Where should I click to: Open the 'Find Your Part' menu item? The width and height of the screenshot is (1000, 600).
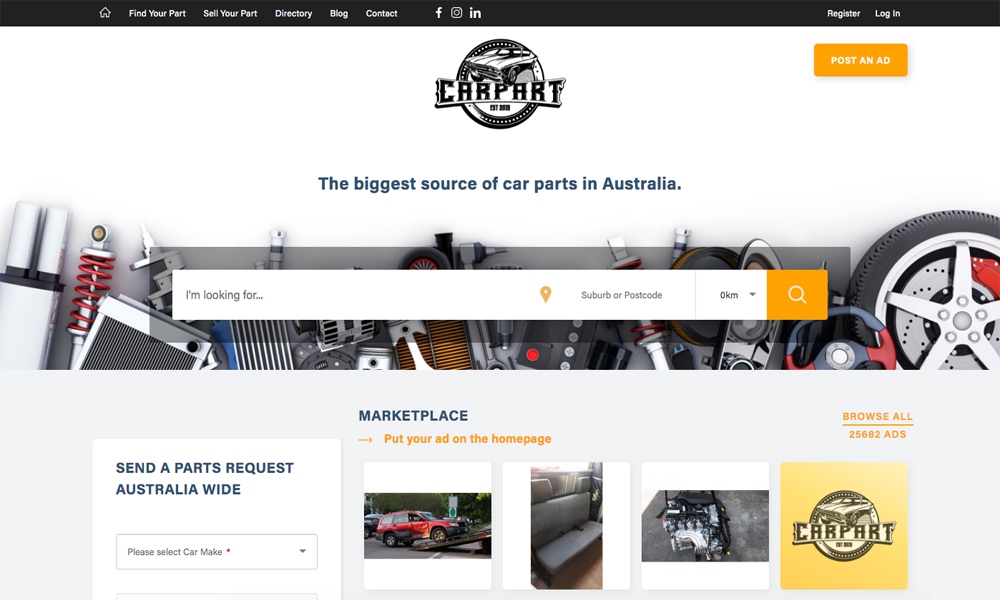(157, 14)
